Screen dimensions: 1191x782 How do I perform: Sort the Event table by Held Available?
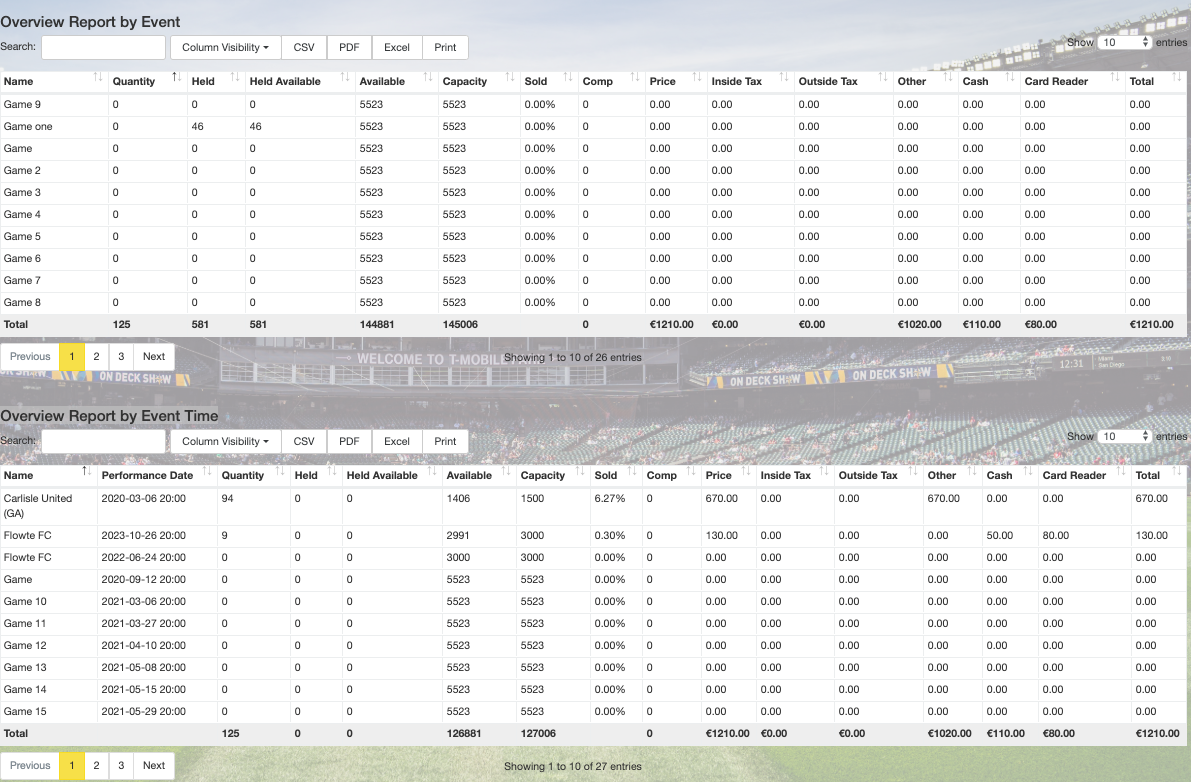point(299,81)
